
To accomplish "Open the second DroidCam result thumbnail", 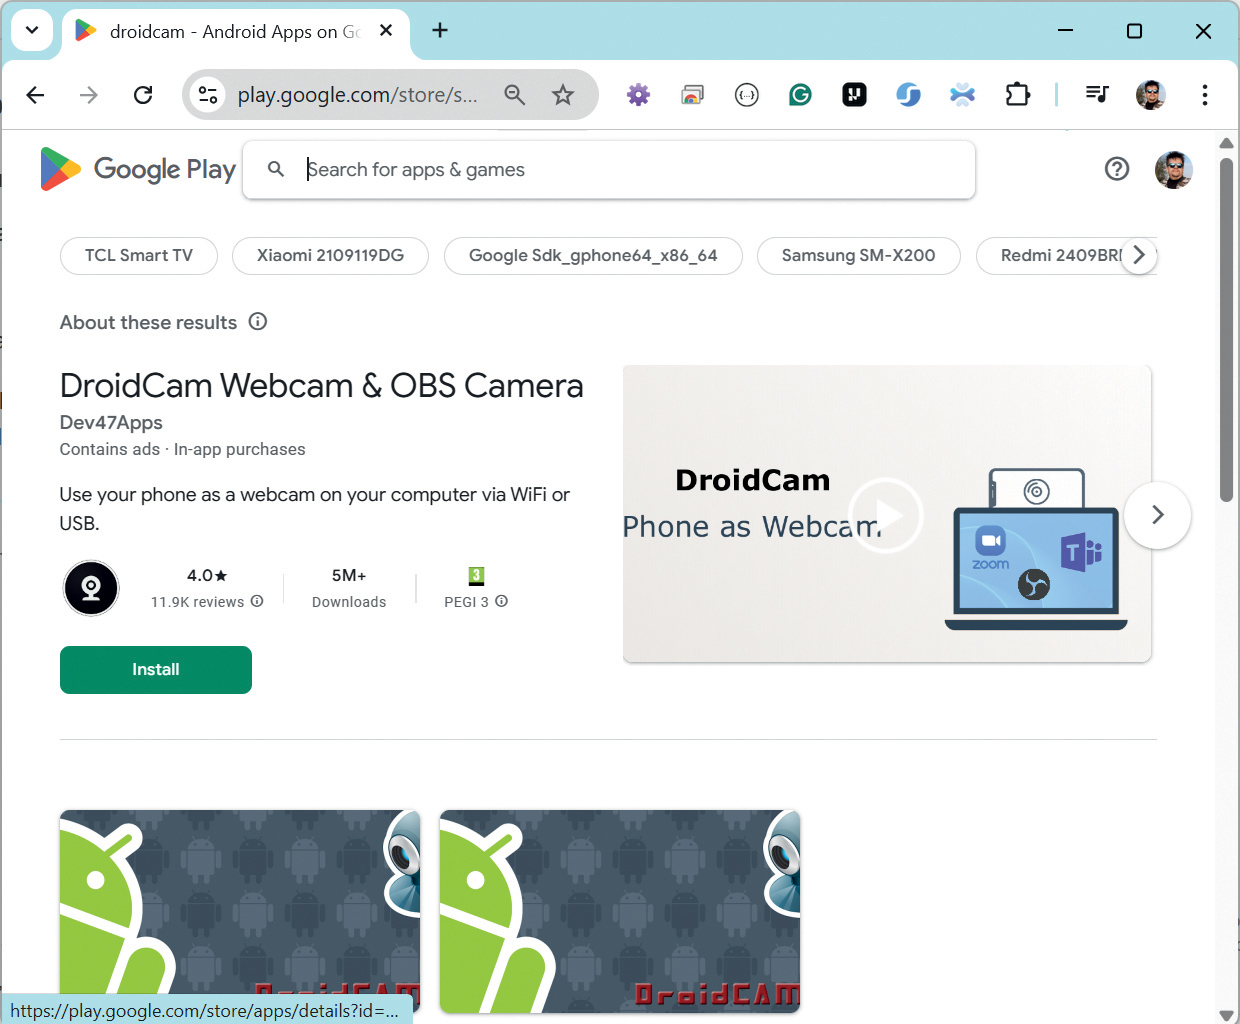I will pyautogui.click(x=620, y=911).
